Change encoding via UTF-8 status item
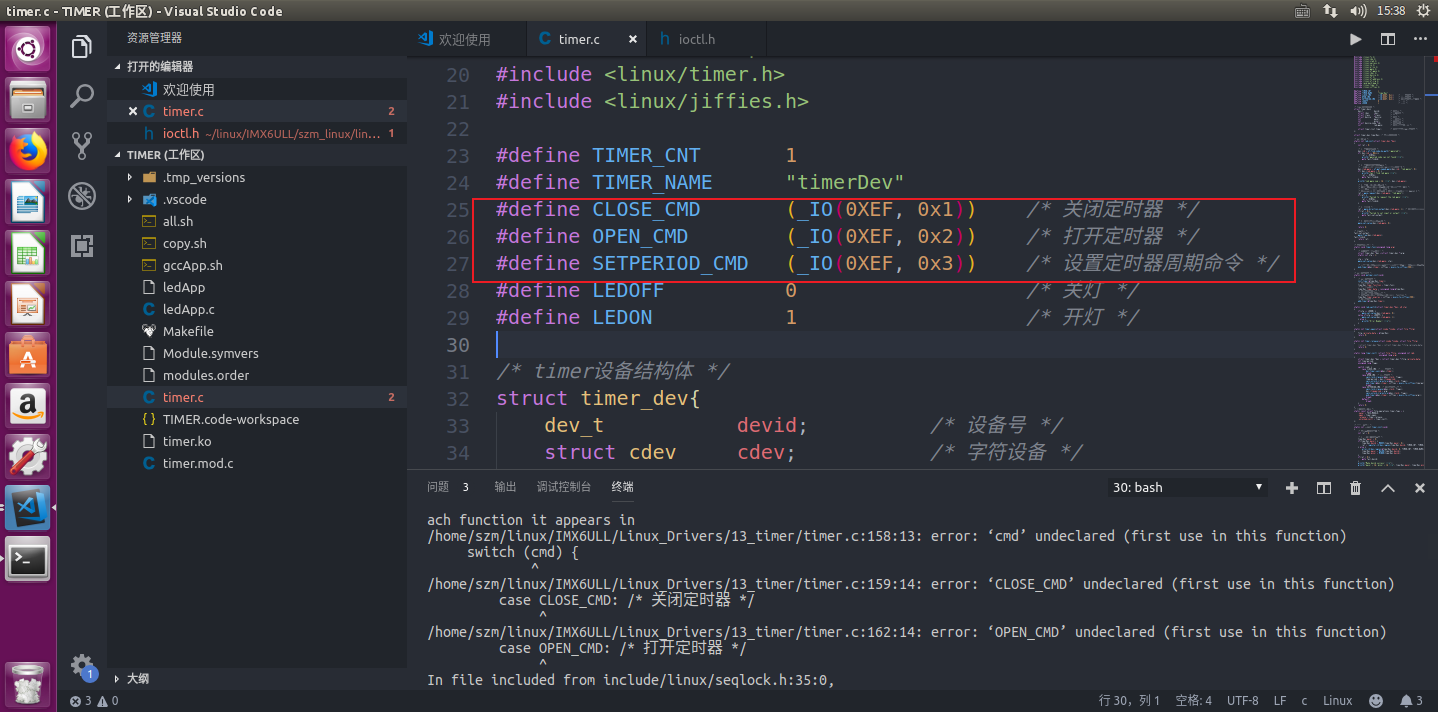Viewport: 1438px width, 712px height. pyautogui.click(x=1243, y=701)
